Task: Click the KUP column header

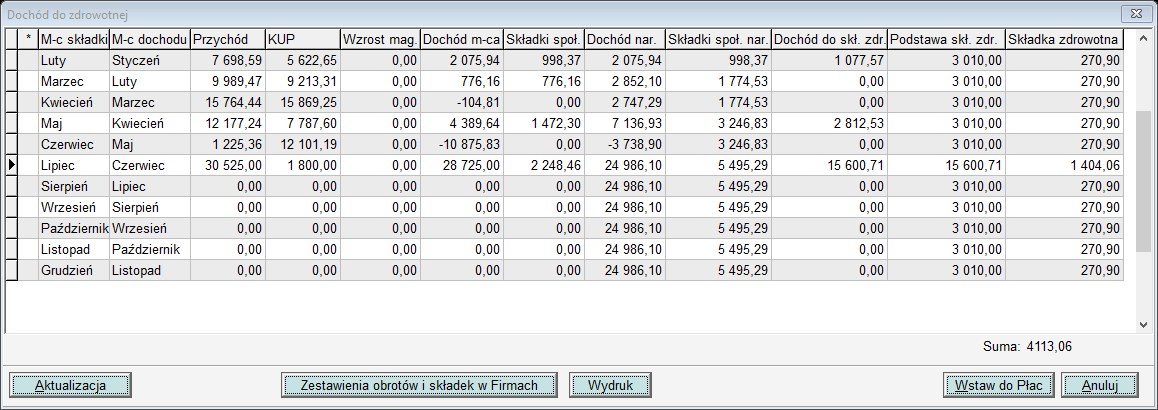Action: pyautogui.click(x=302, y=39)
